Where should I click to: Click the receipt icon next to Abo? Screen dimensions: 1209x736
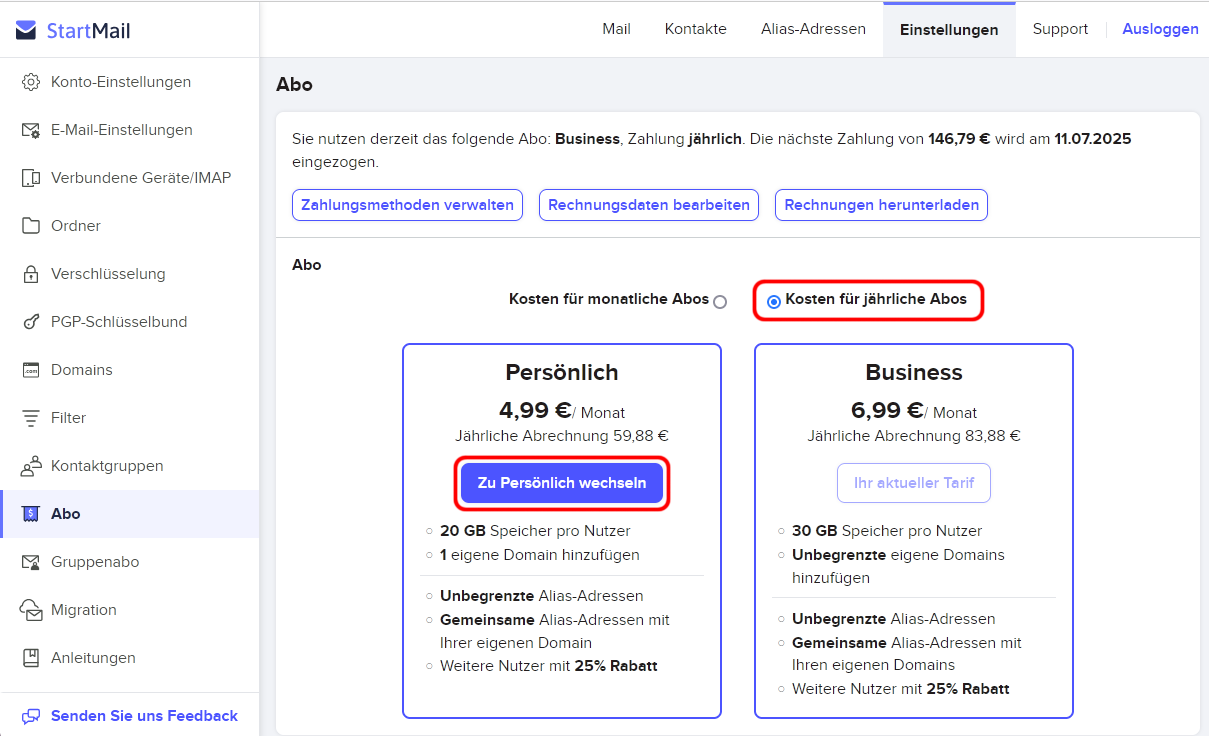(31, 514)
